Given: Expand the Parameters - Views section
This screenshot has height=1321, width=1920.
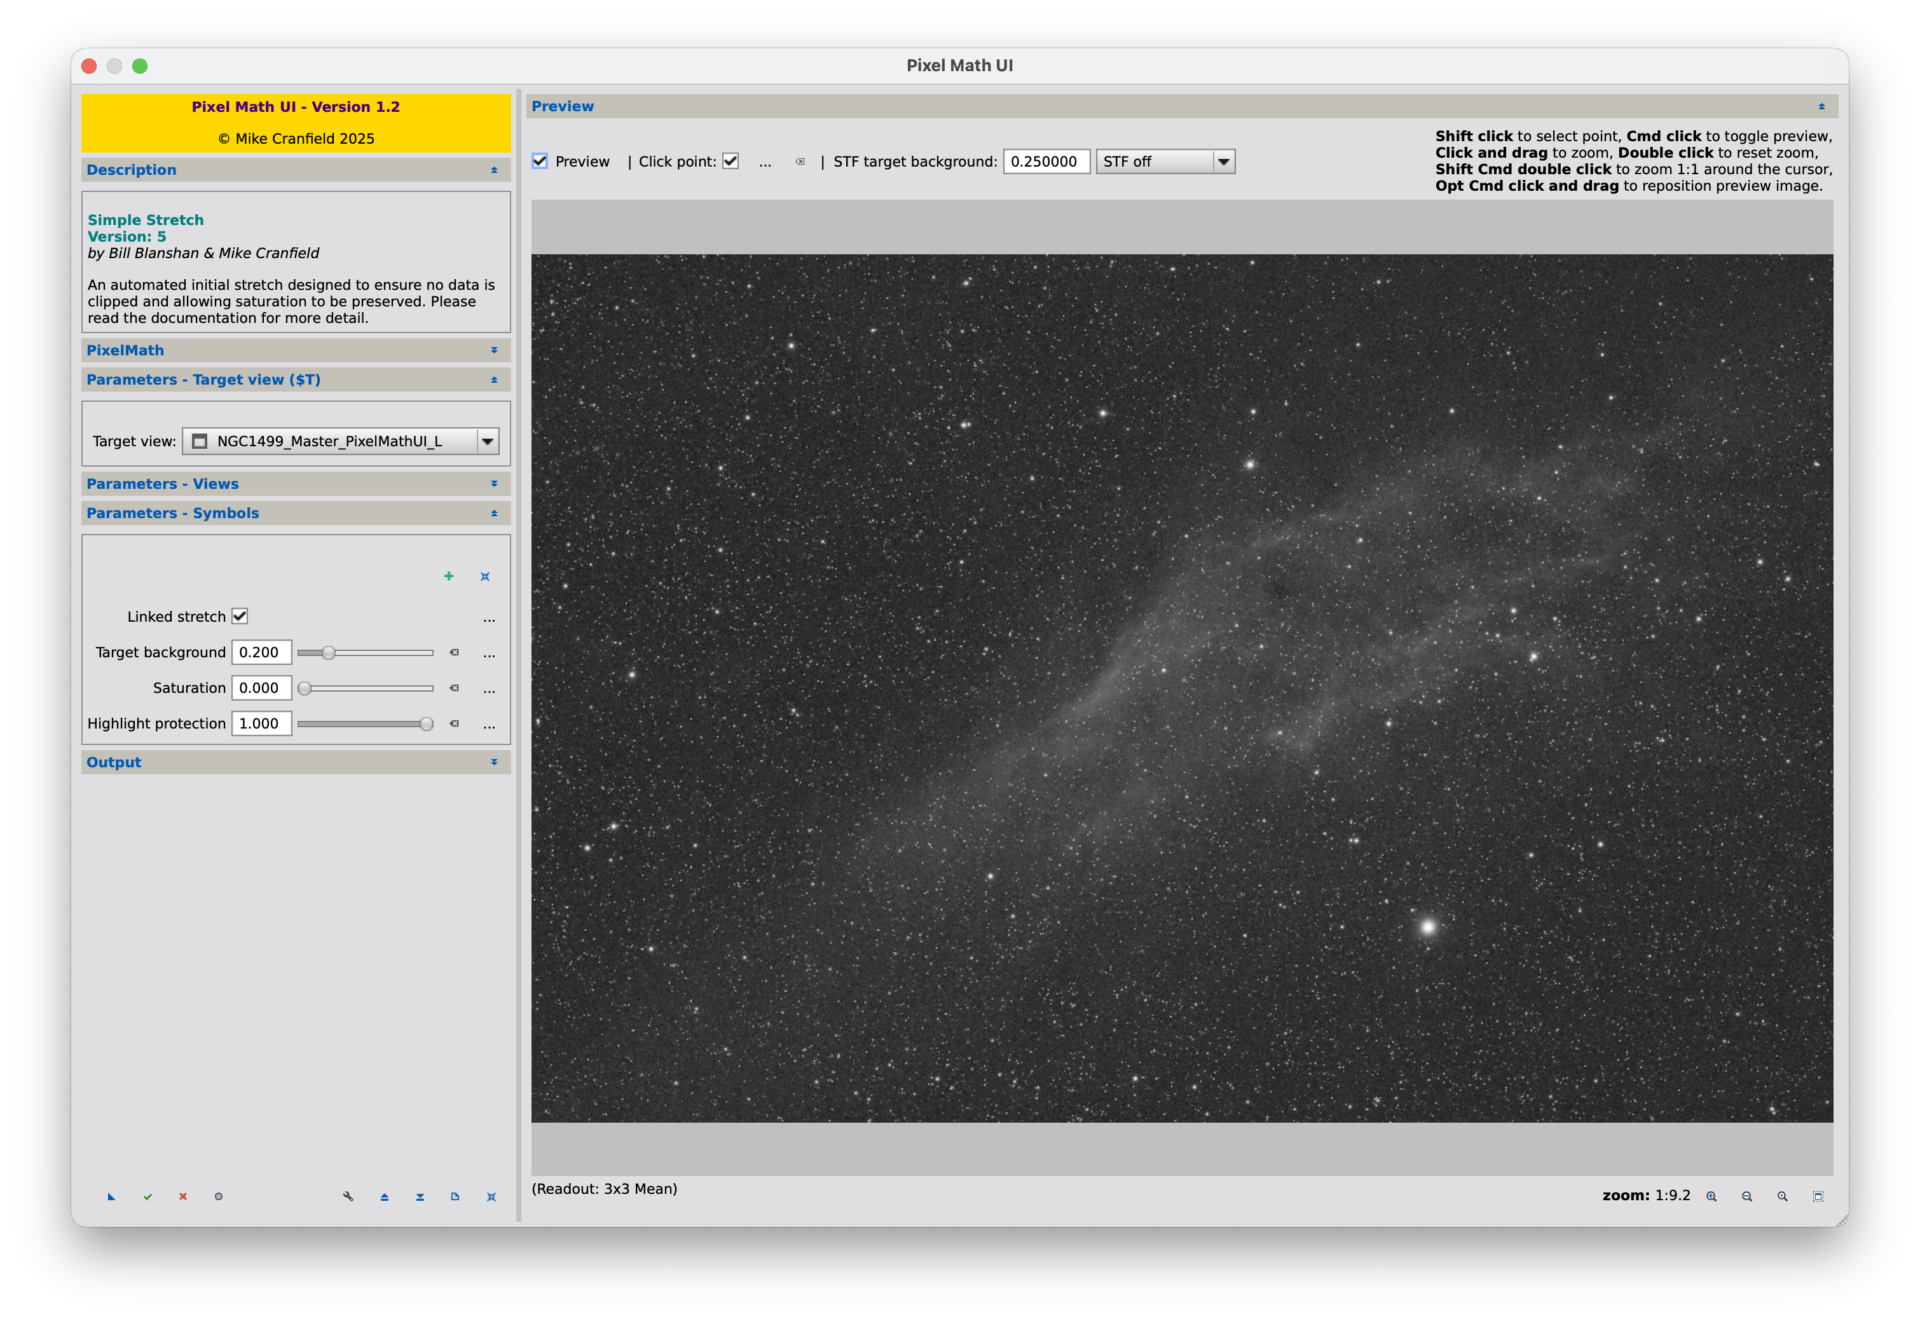Looking at the screenshot, I should [295, 484].
